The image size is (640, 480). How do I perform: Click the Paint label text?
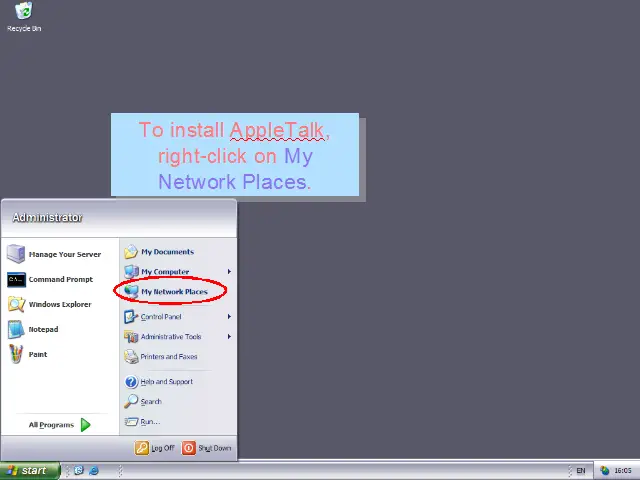(x=38, y=354)
